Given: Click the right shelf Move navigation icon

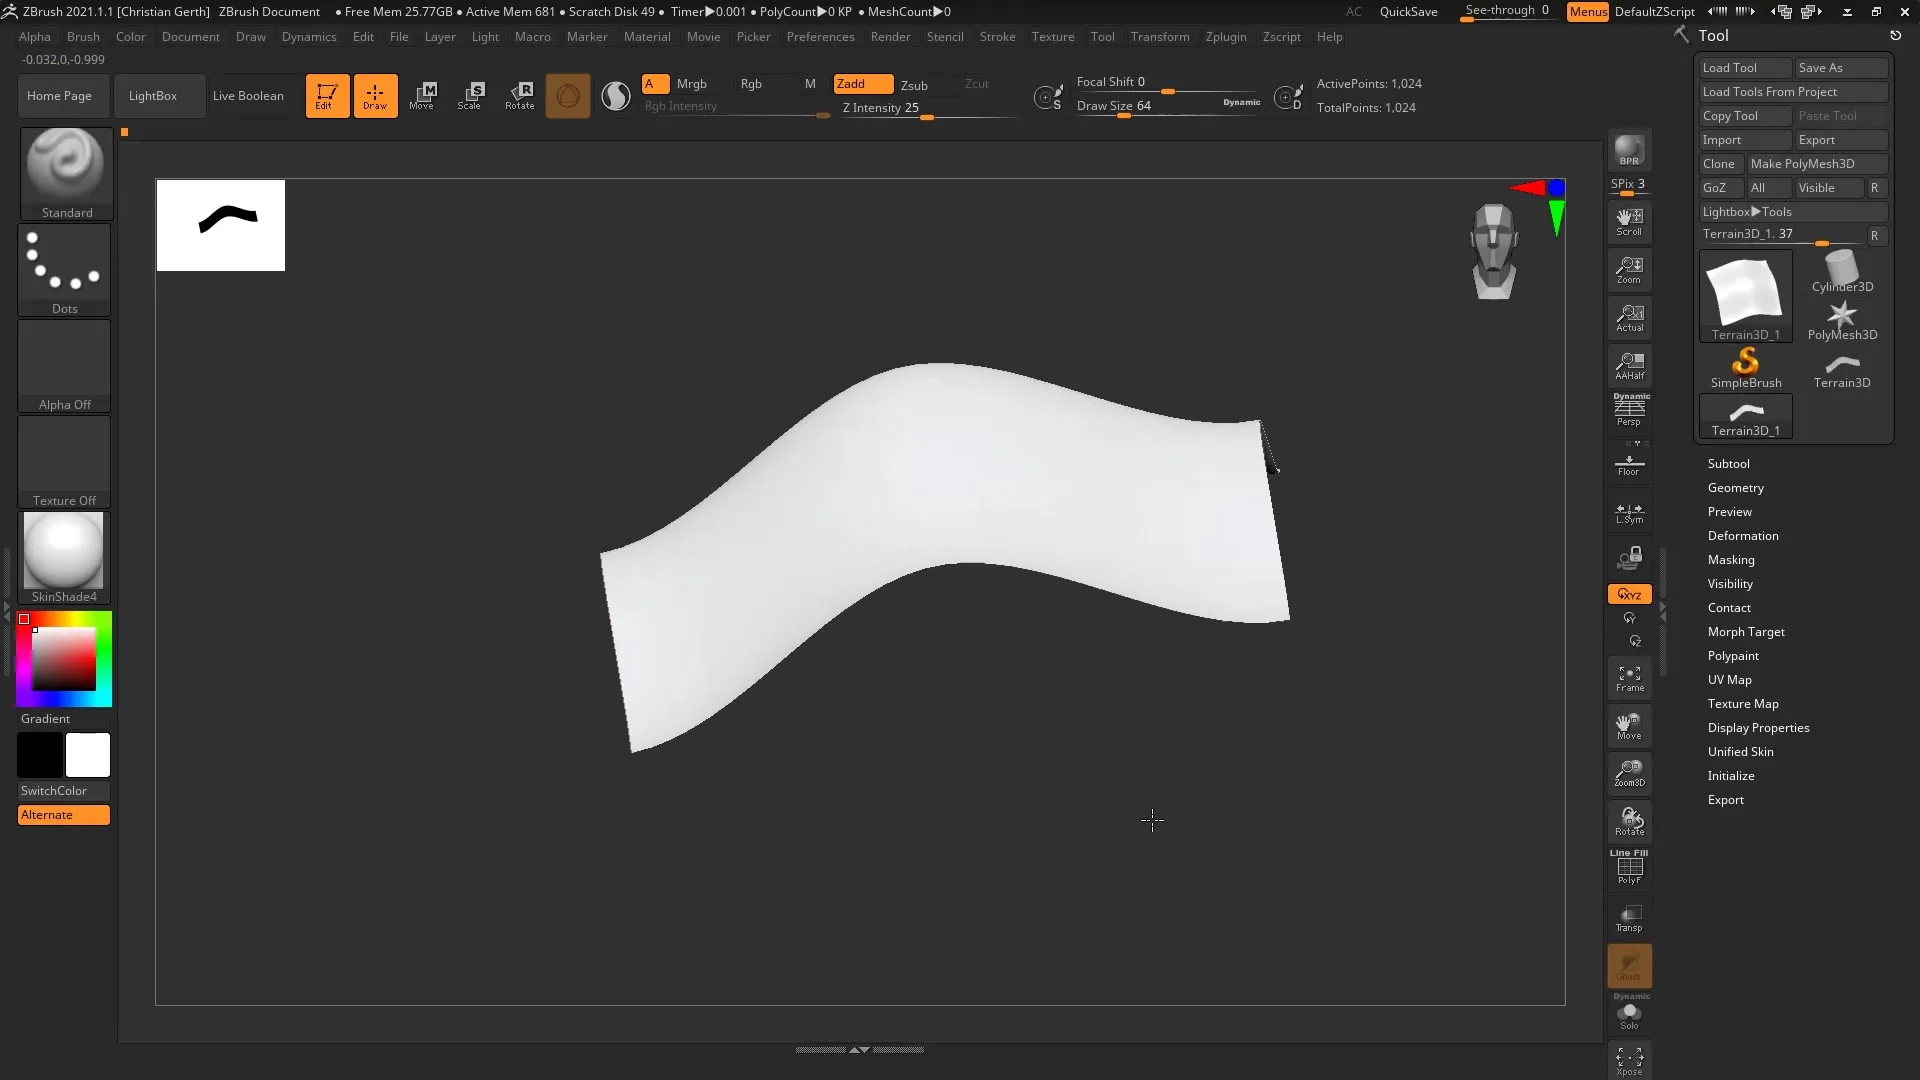Looking at the screenshot, I should (x=1629, y=726).
